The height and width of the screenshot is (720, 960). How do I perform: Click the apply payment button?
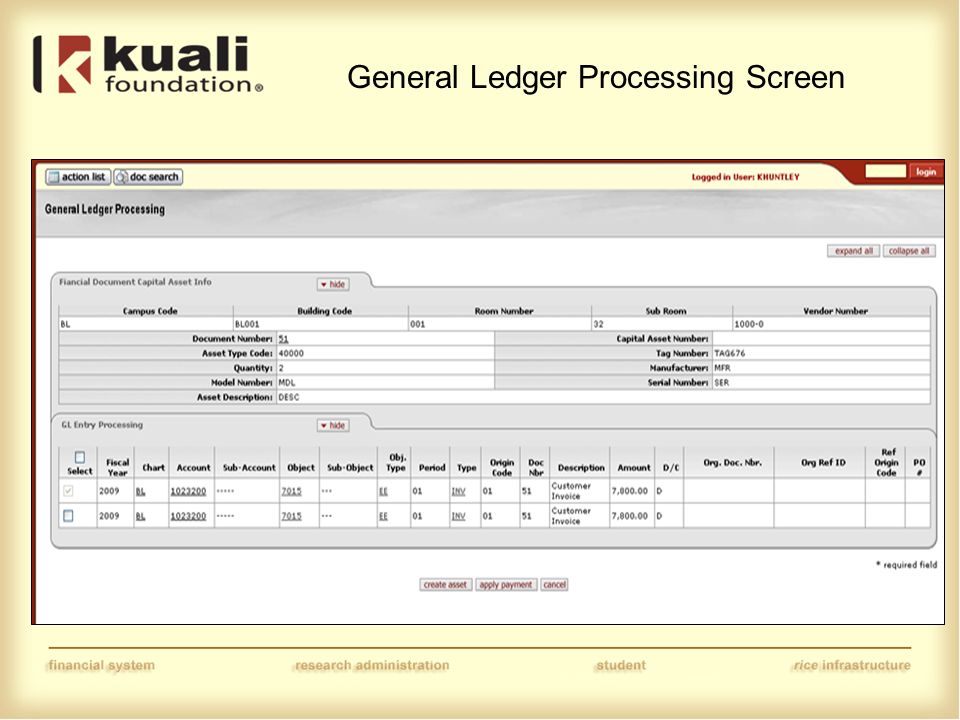[x=506, y=585]
